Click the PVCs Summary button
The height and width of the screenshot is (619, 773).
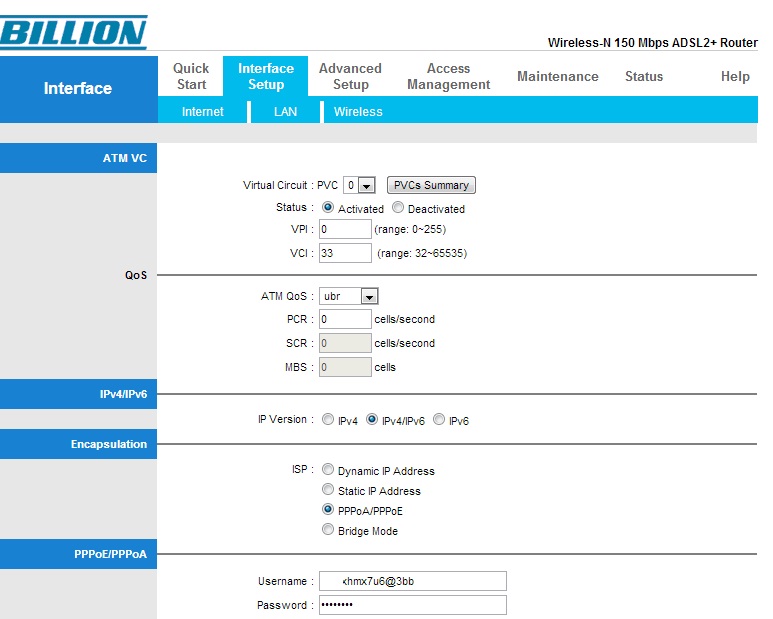point(431,185)
